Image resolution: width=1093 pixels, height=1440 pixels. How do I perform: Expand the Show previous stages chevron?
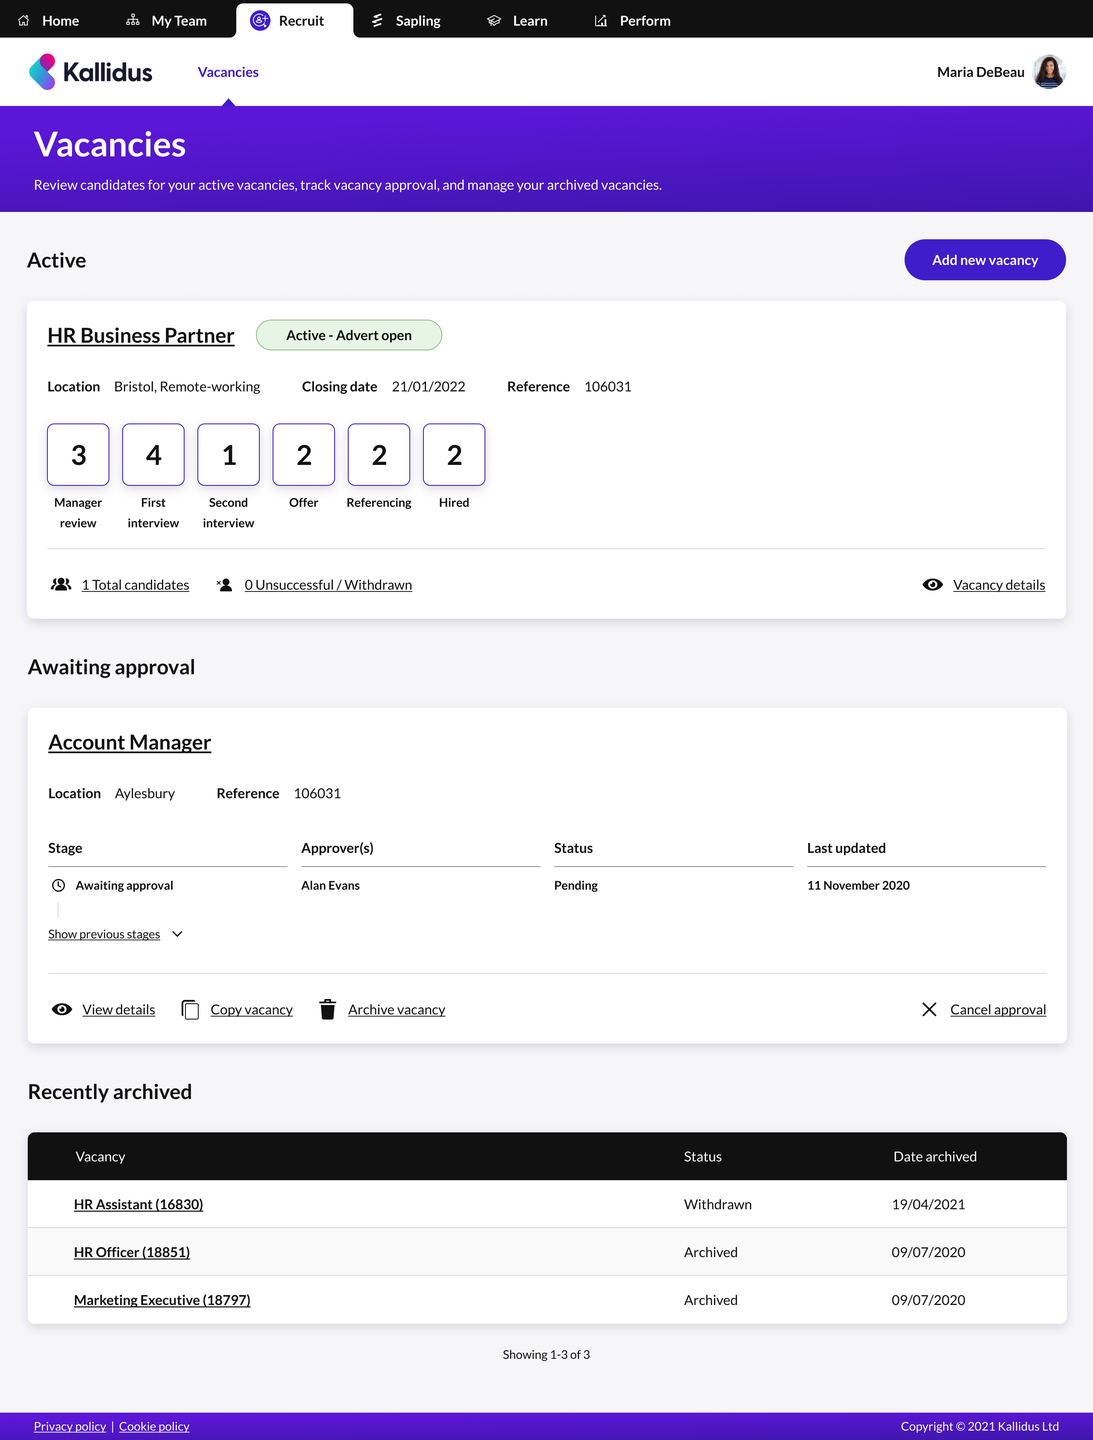click(x=177, y=934)
